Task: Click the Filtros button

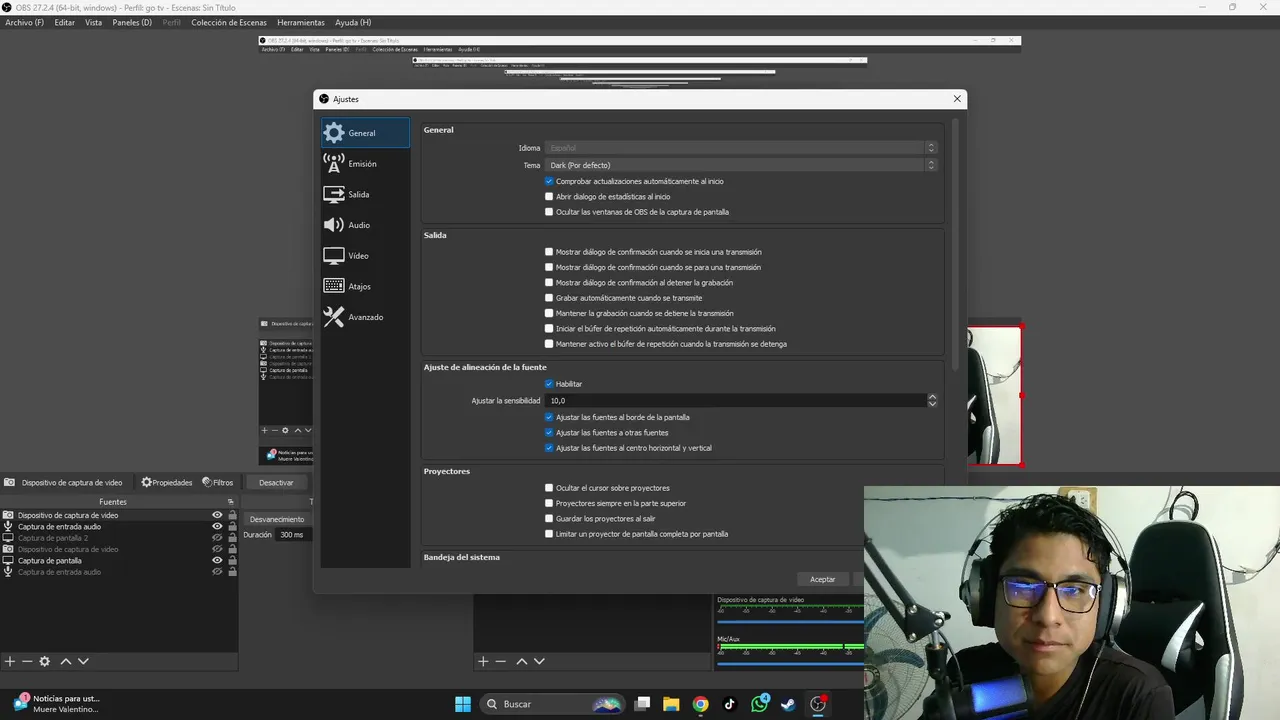Action: pos(218,482)
